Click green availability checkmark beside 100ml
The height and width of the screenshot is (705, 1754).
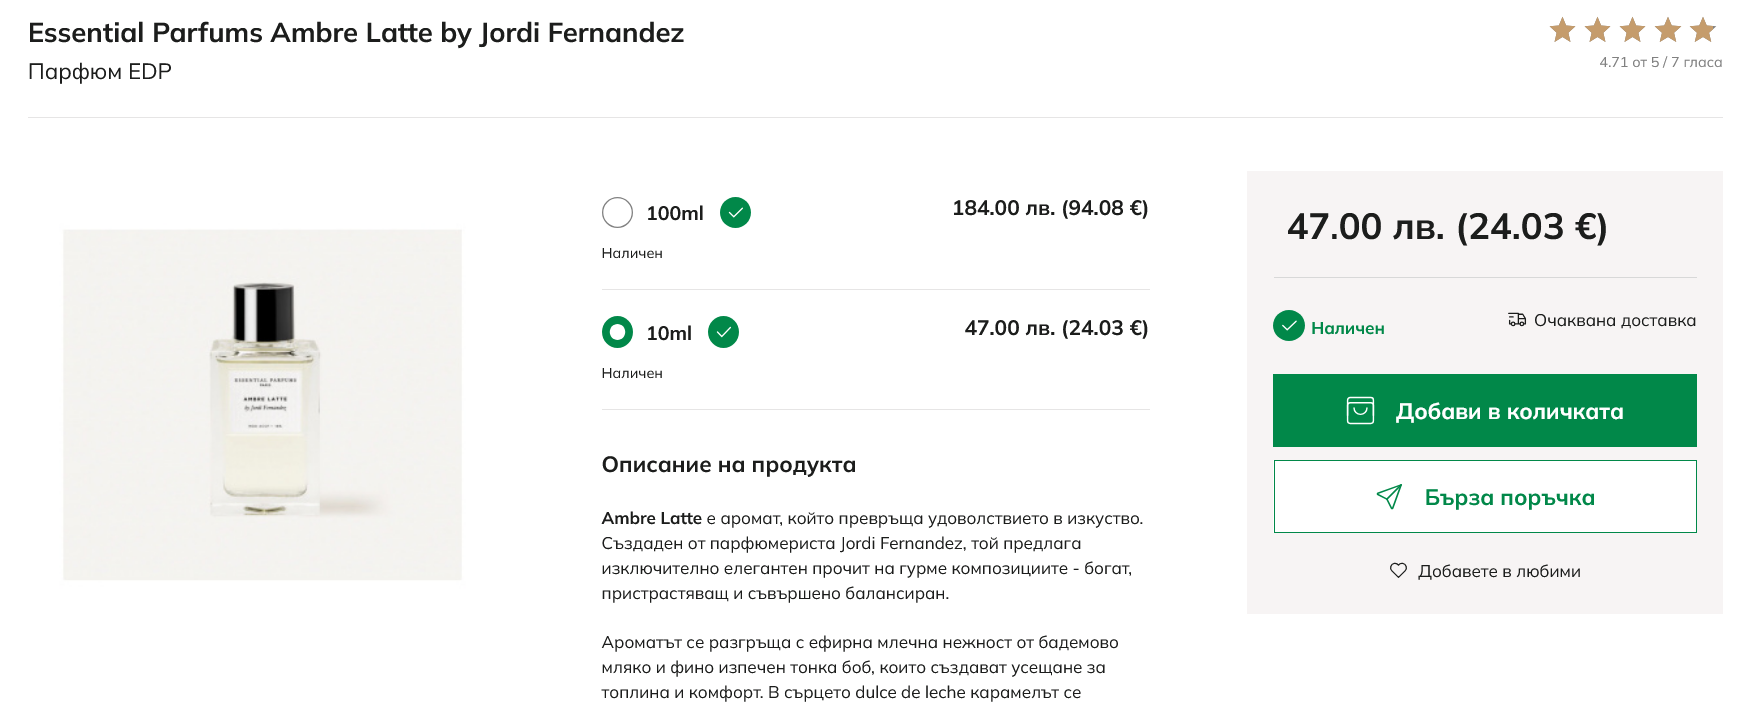[735, 212]
